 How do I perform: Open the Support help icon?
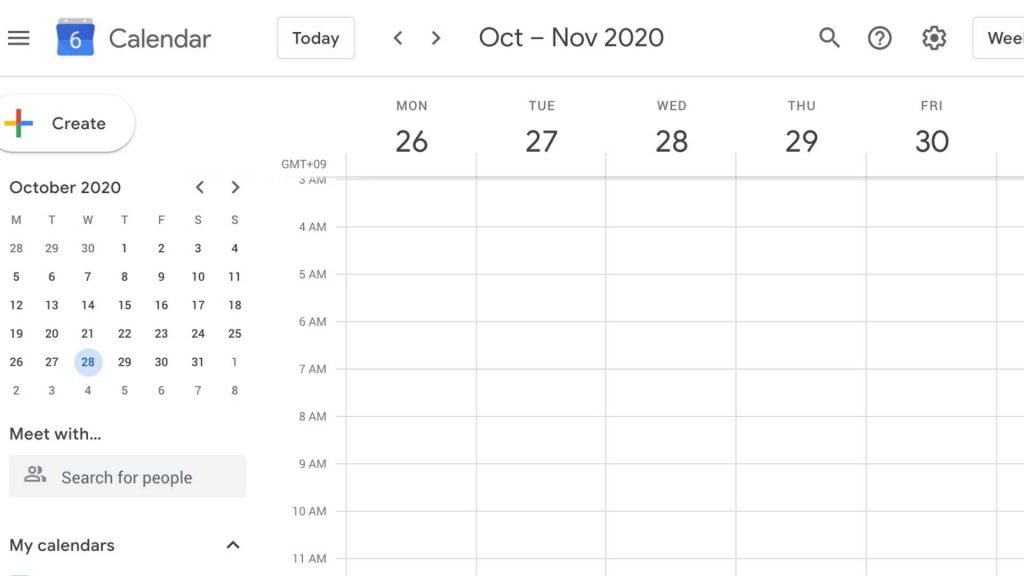coord(880,38)
